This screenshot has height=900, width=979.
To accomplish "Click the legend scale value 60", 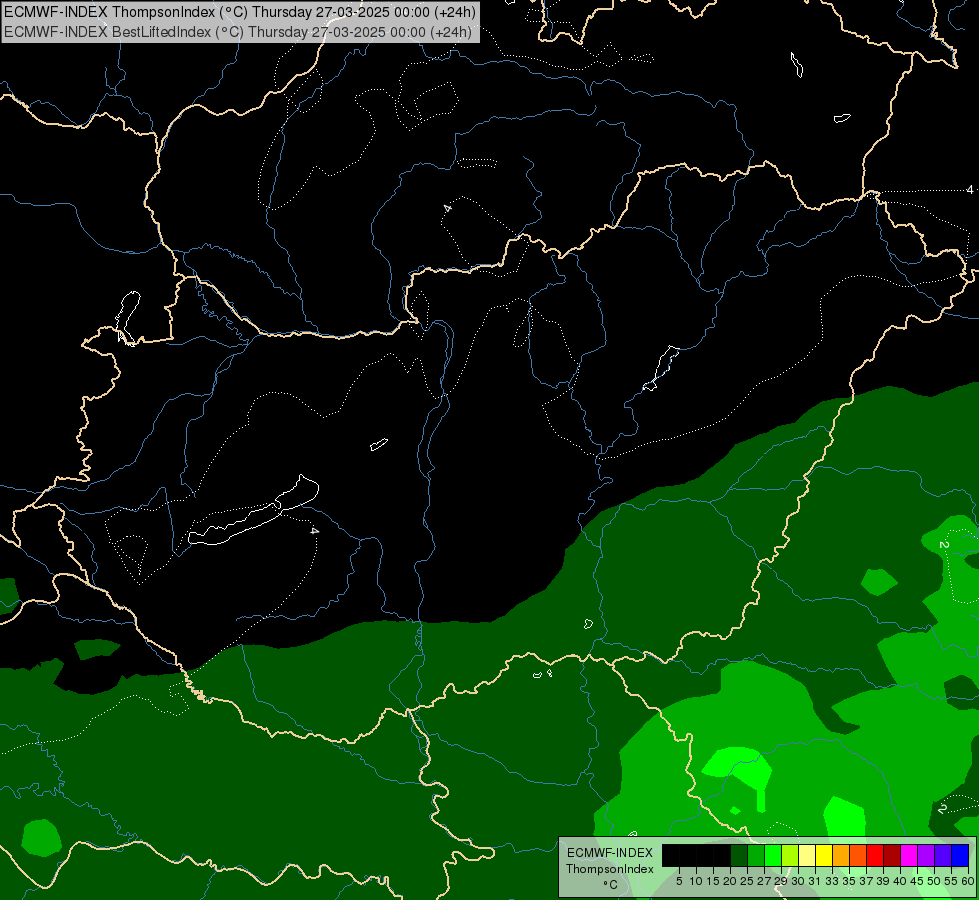I will pos(967,881).
